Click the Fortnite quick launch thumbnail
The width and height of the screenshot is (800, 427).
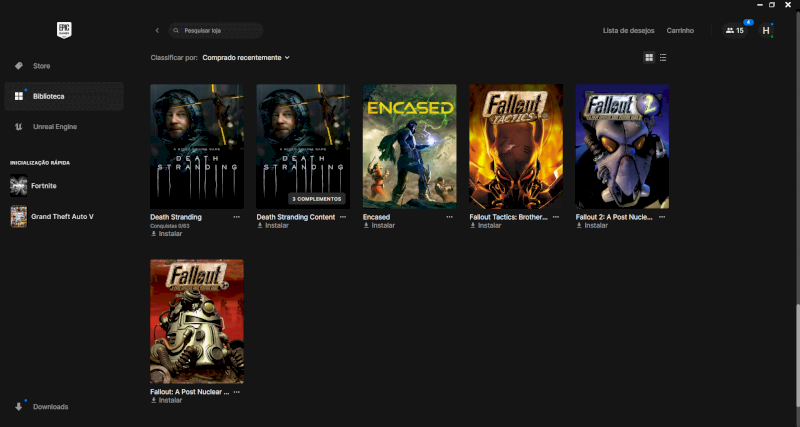tap(19, 186)
